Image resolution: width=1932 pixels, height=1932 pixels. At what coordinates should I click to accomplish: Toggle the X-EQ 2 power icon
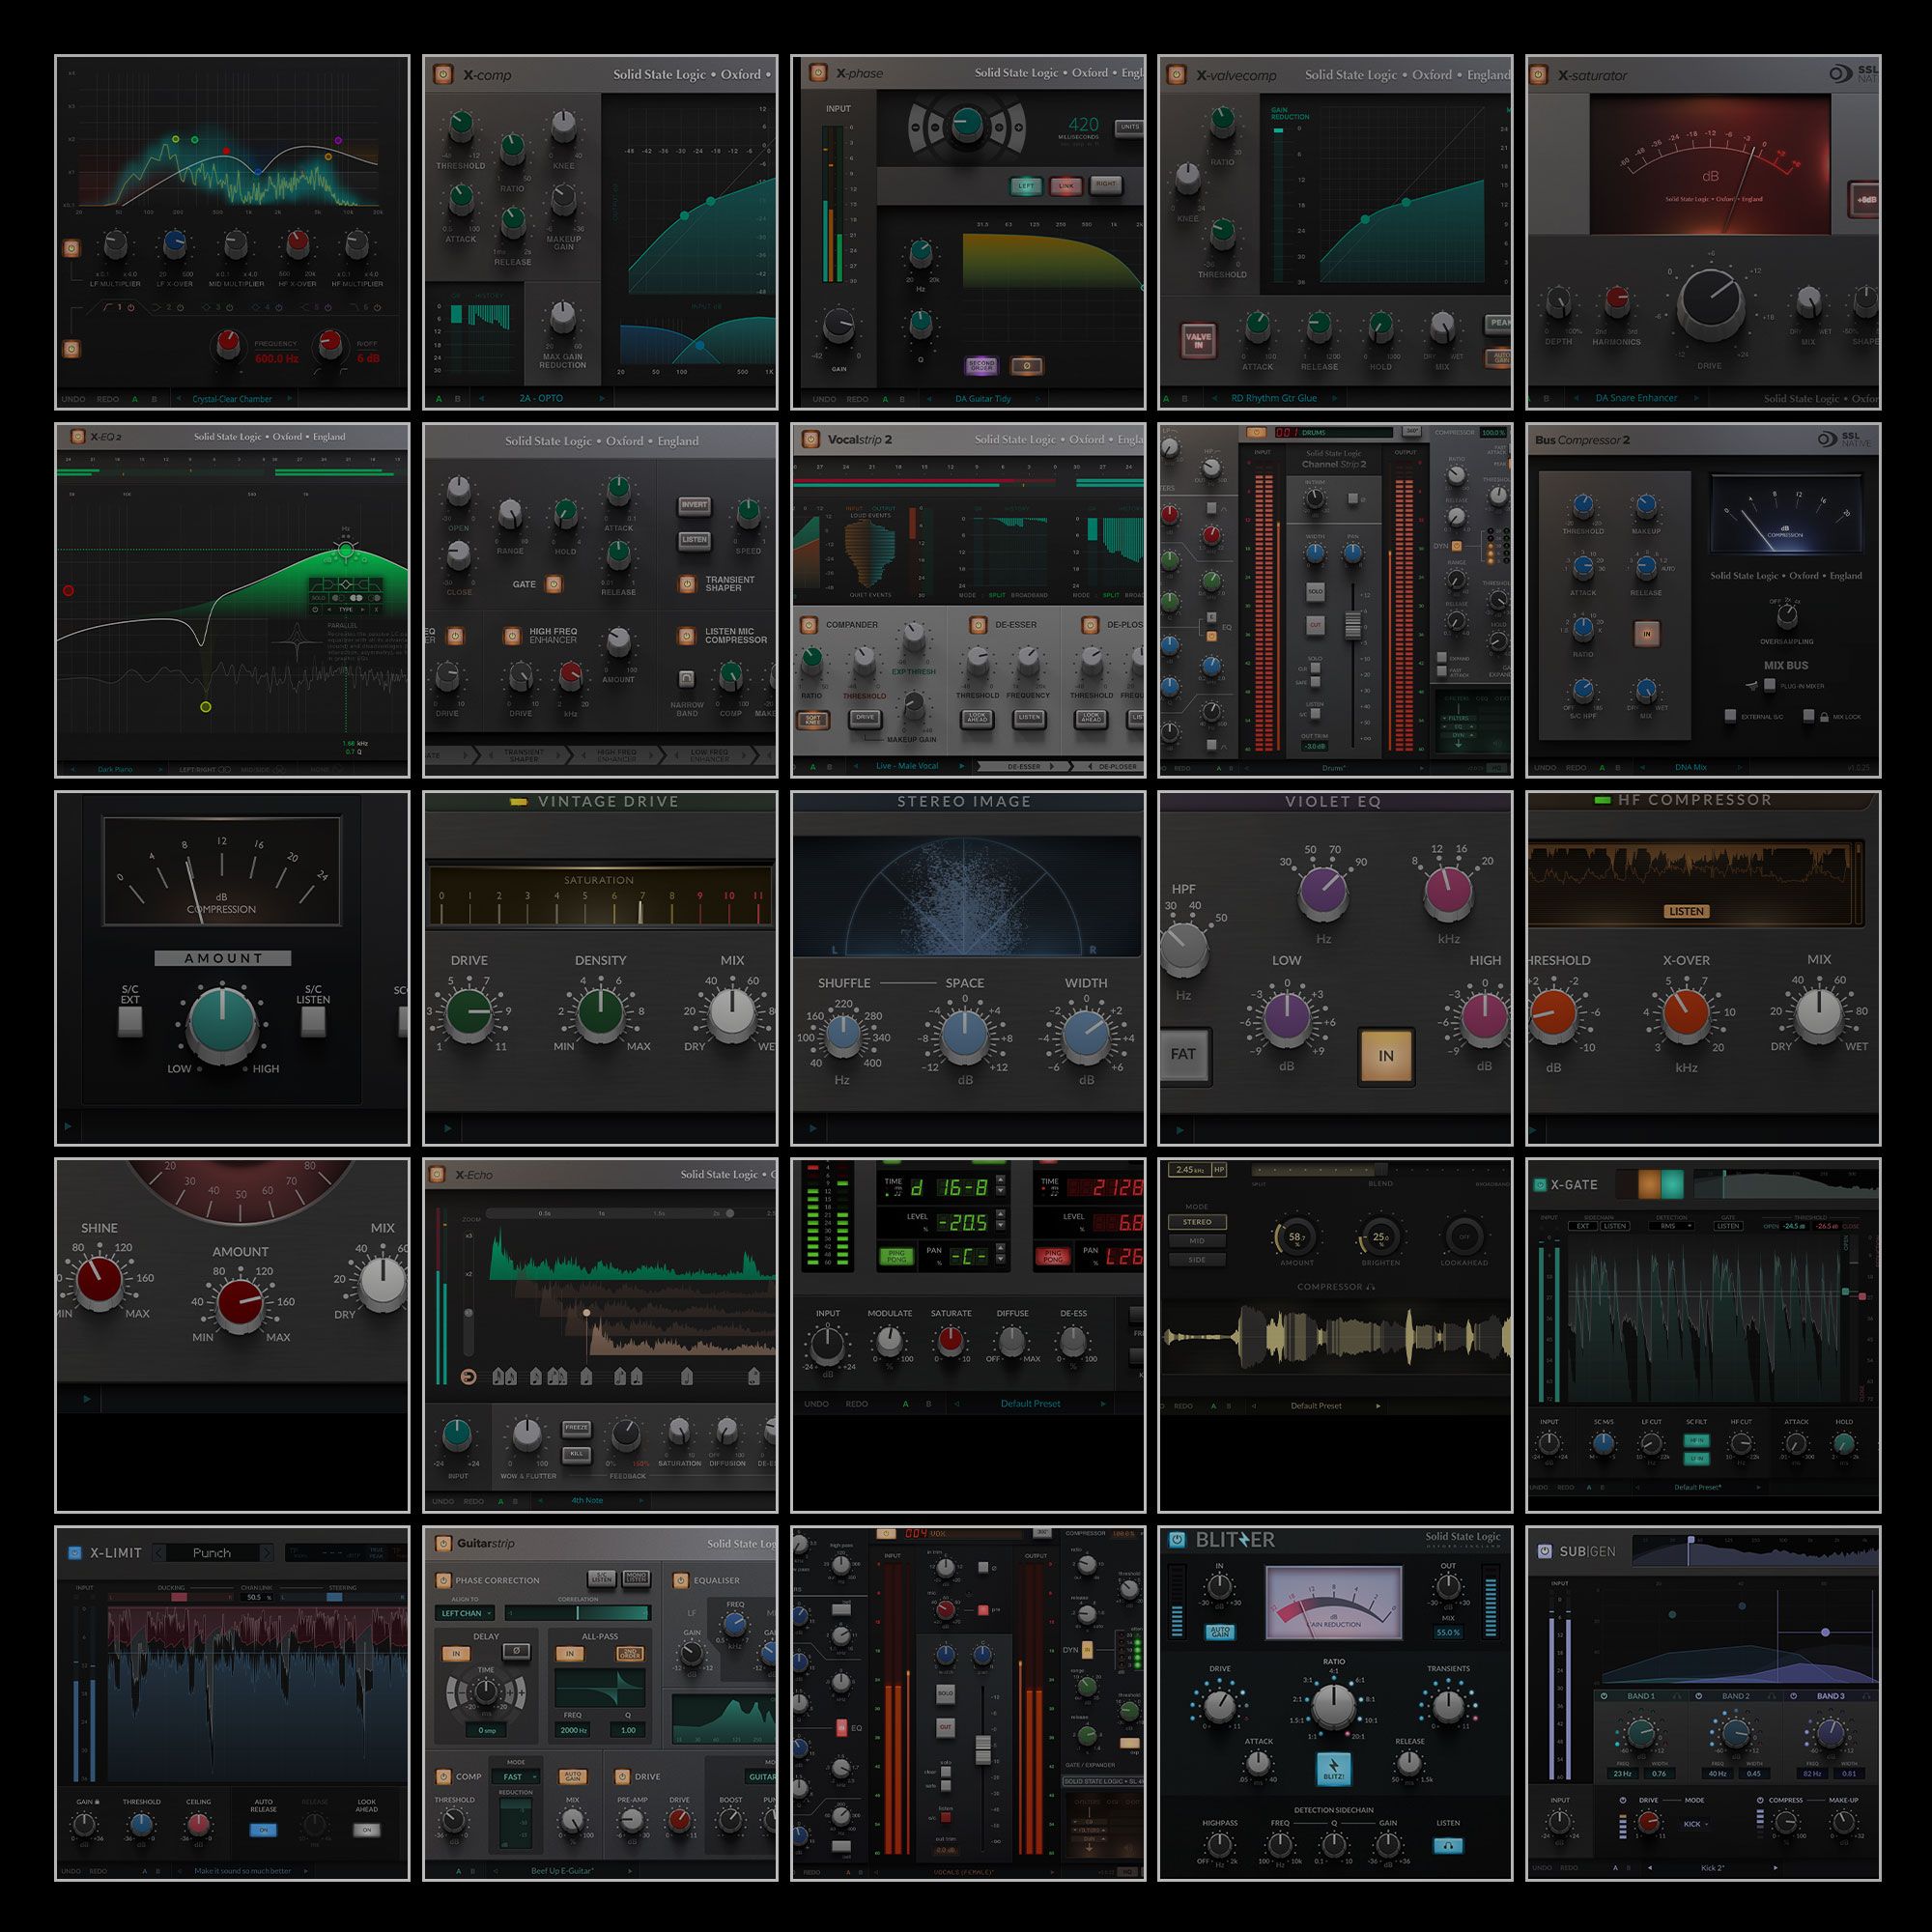point(77,437)
